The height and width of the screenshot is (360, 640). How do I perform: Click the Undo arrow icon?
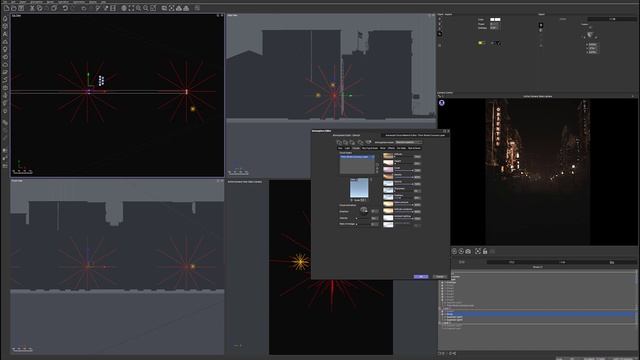pyautogui.click(x=65, y=8)
